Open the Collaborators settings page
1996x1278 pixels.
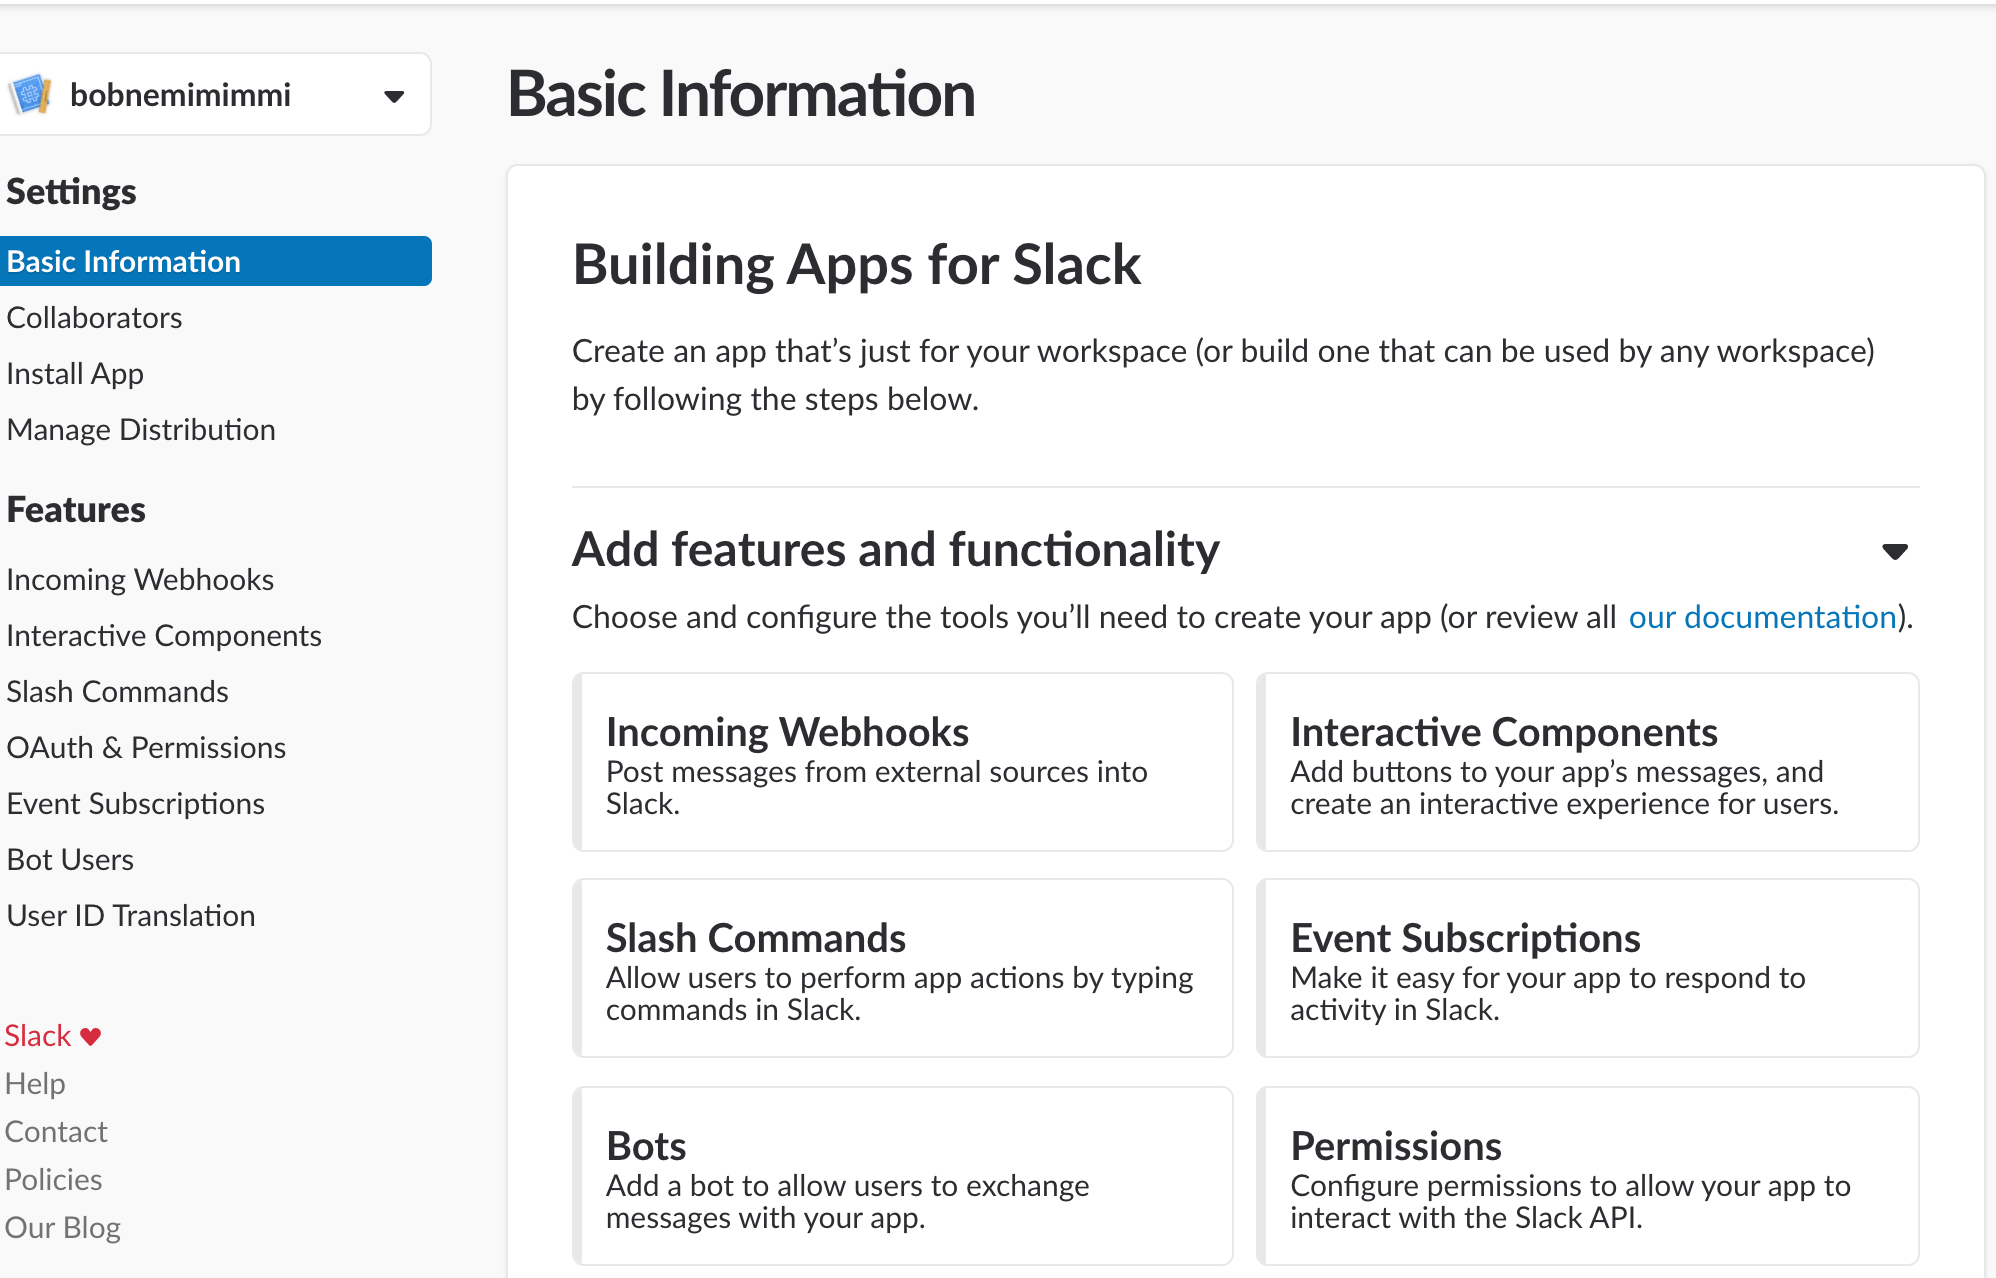pos(94,317)
